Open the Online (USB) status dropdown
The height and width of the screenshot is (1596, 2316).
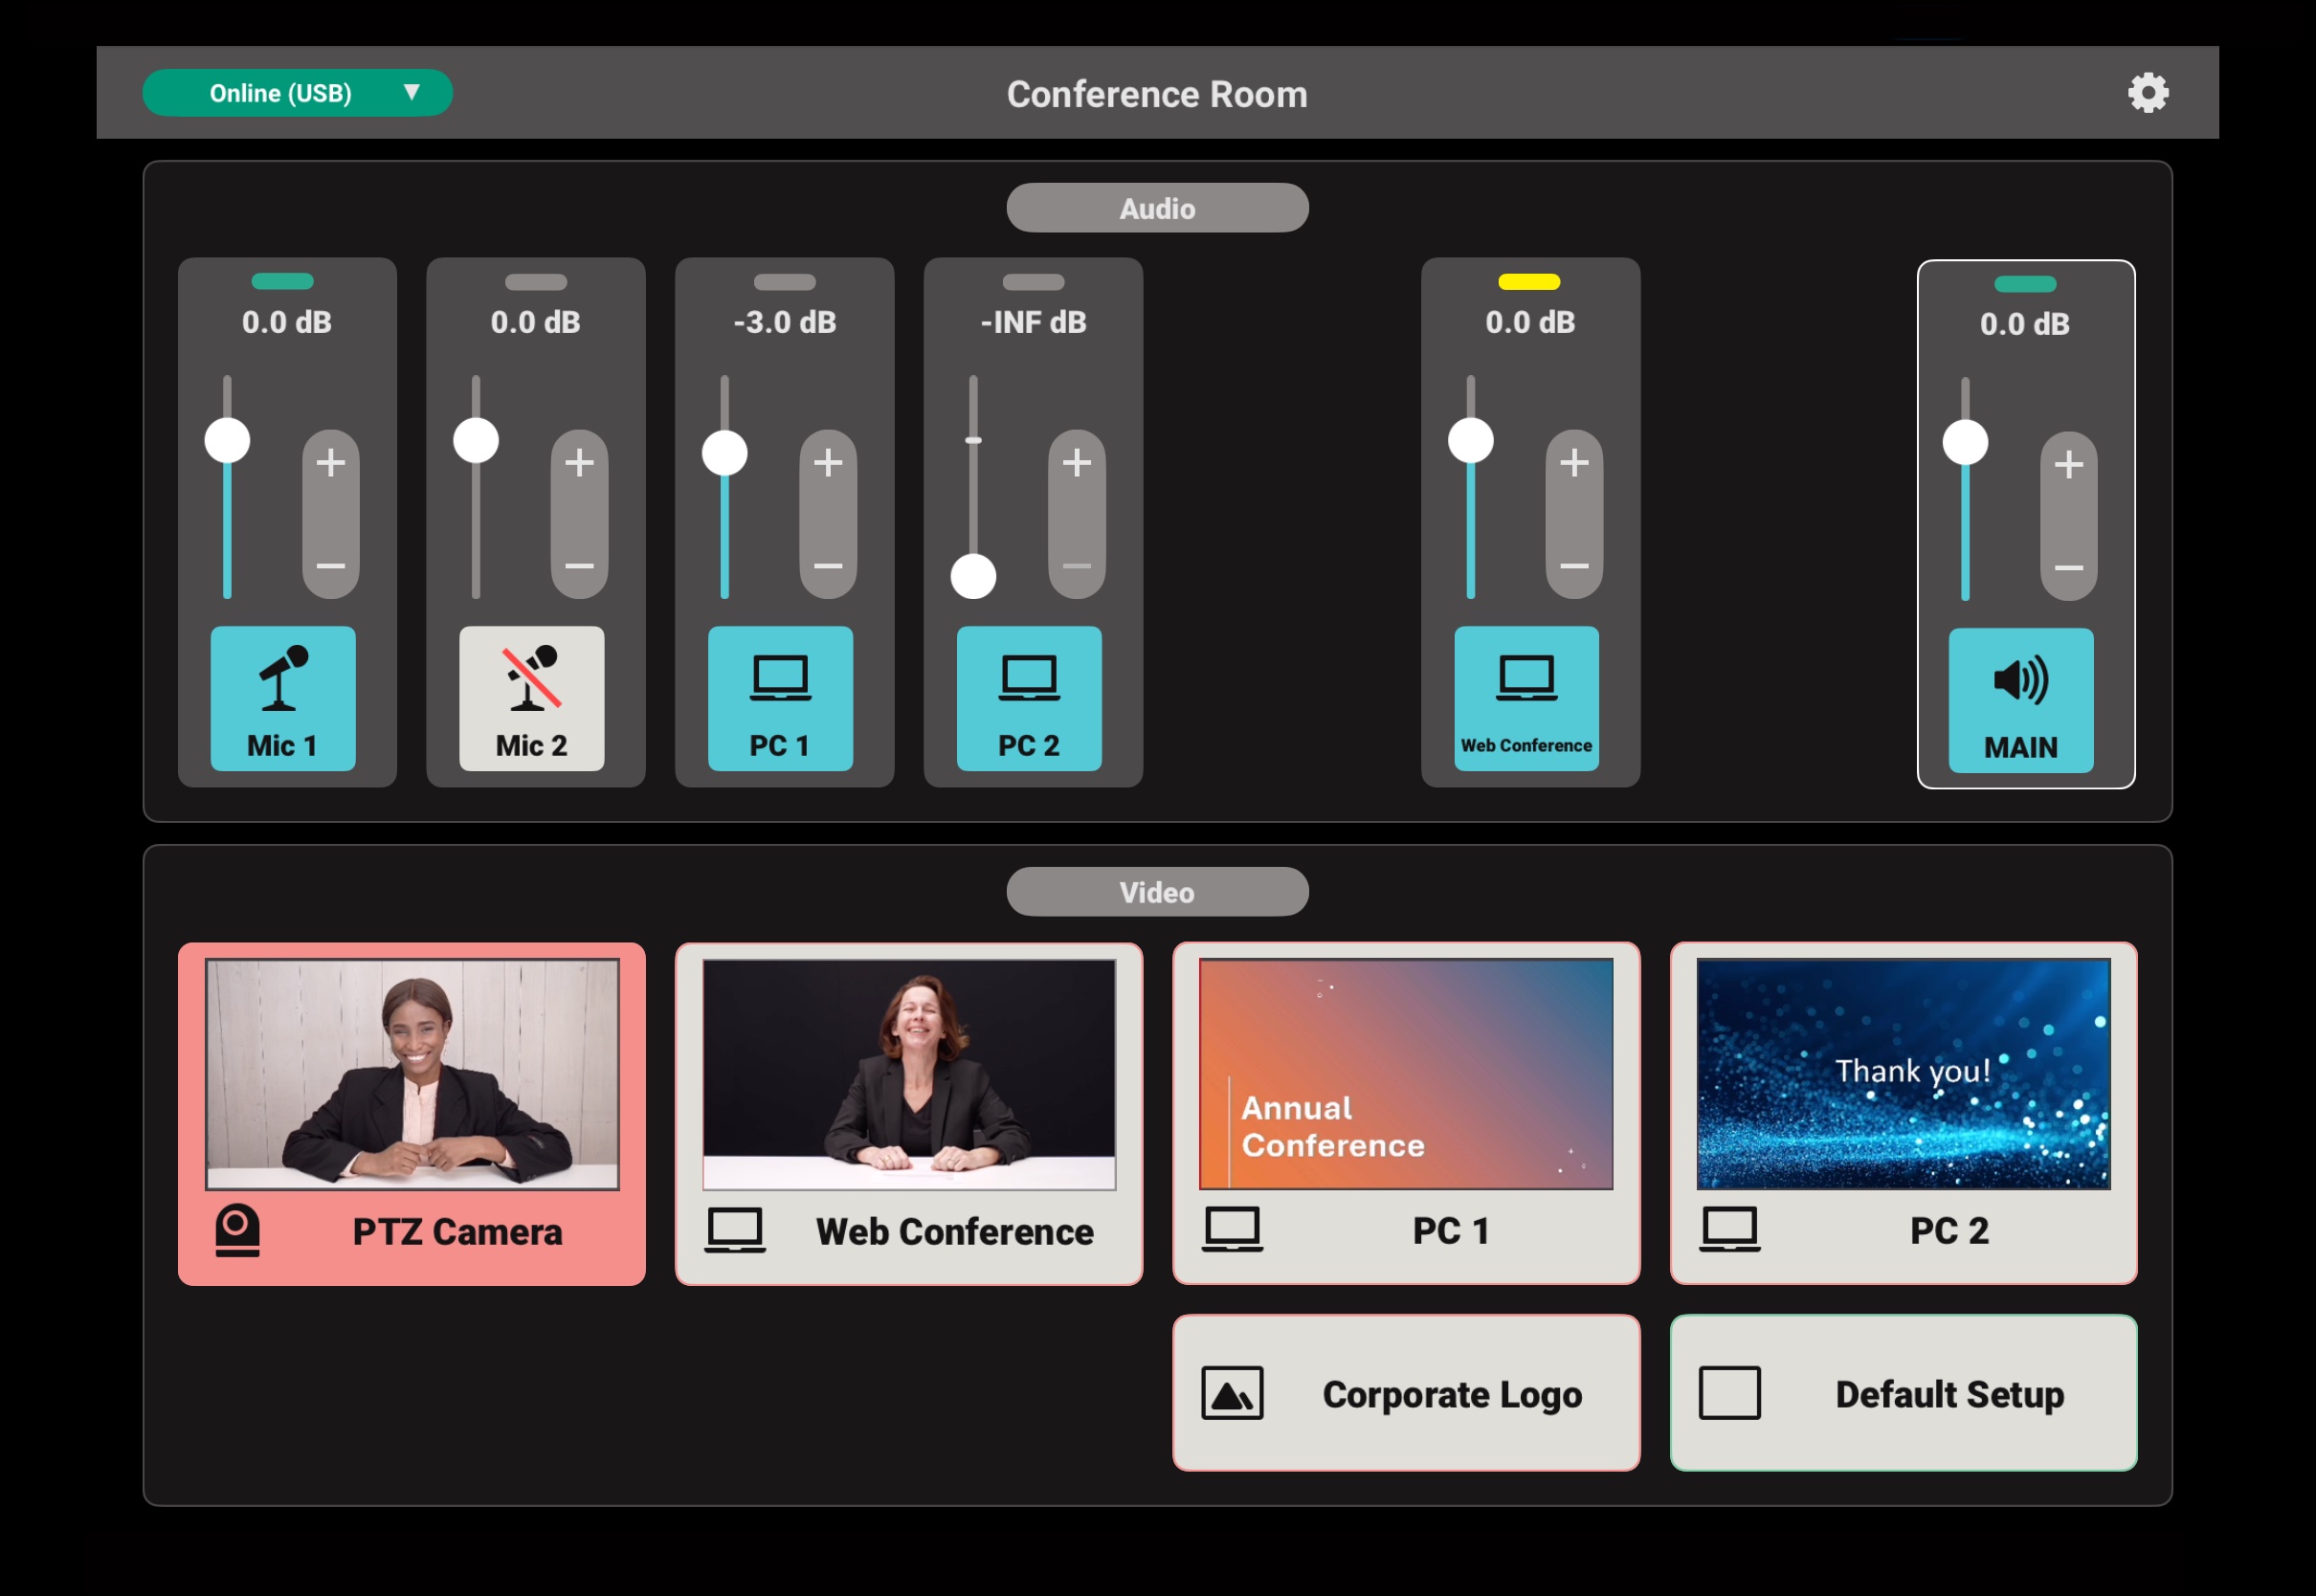point(298,92)
